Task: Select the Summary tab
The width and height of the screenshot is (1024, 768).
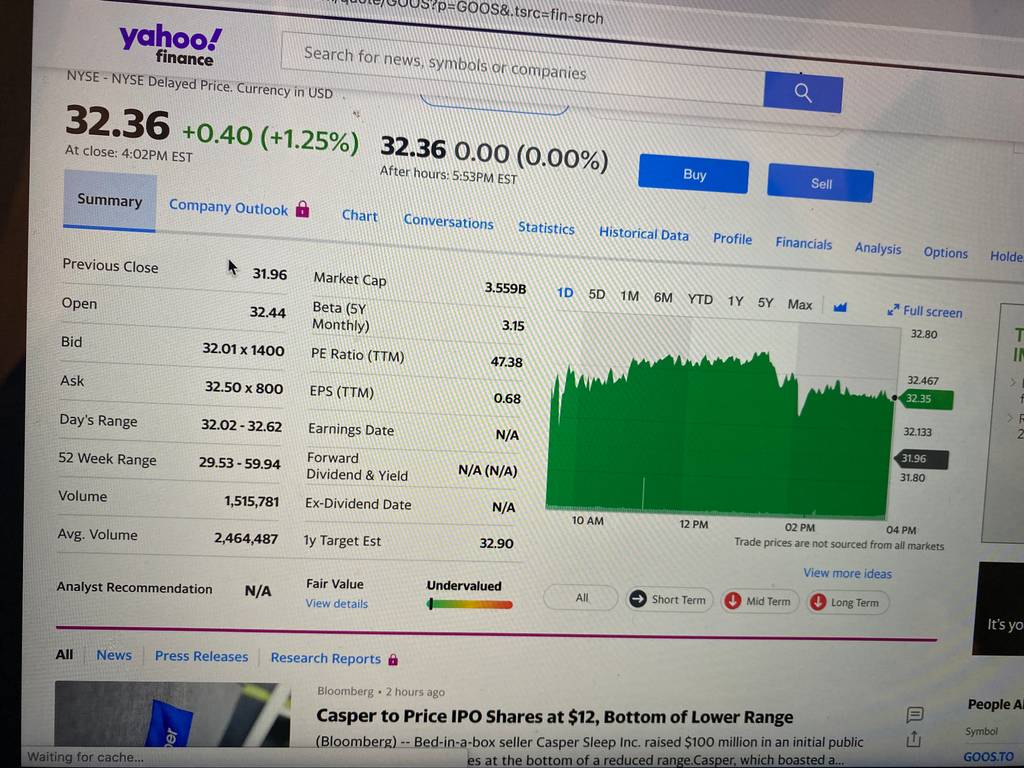Action: click(x=109, y=200)
